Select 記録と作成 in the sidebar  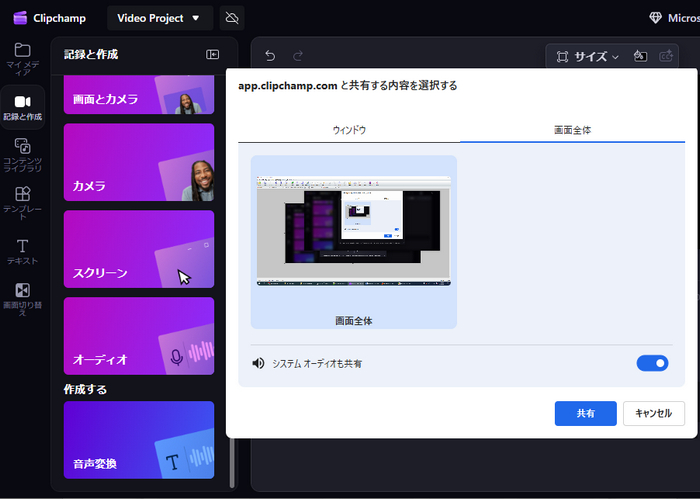(22, 108)
